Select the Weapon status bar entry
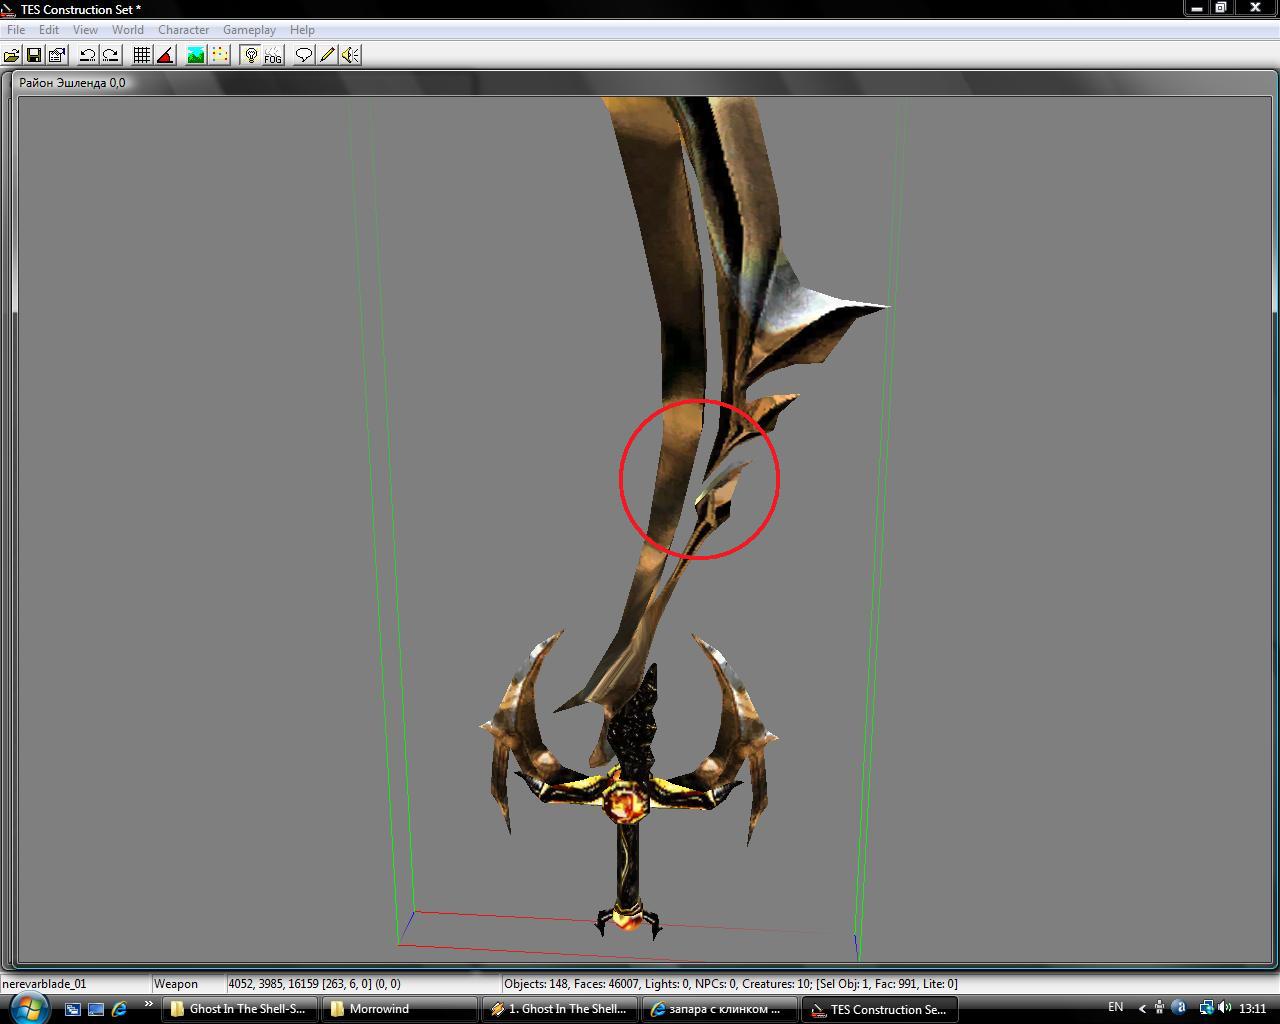Screen dimensions: 1280x1024 pyautogui.click(x=176, y=984)
